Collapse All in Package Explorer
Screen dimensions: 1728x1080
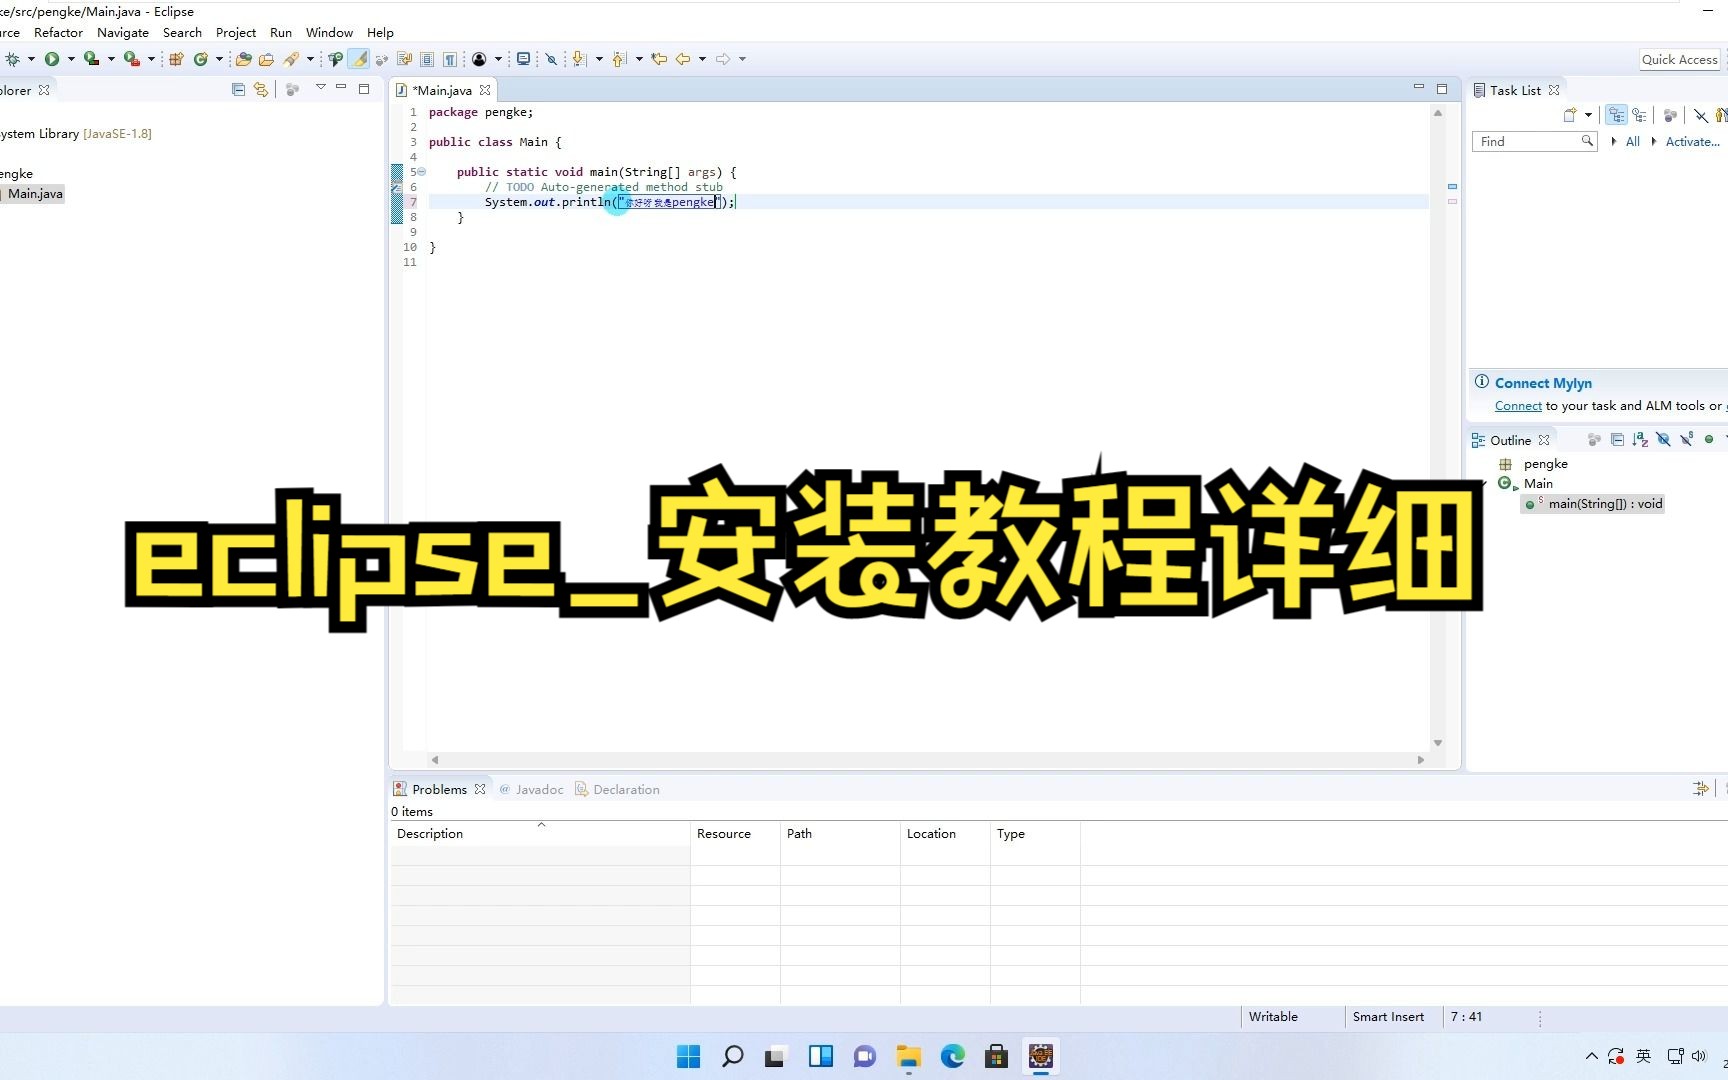click(238, 89)
